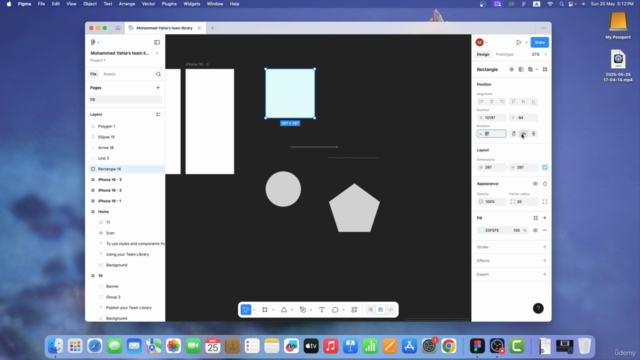Open the Figma main menu logo
This screenshot has height=360, width=640.
tap(93, 42)
